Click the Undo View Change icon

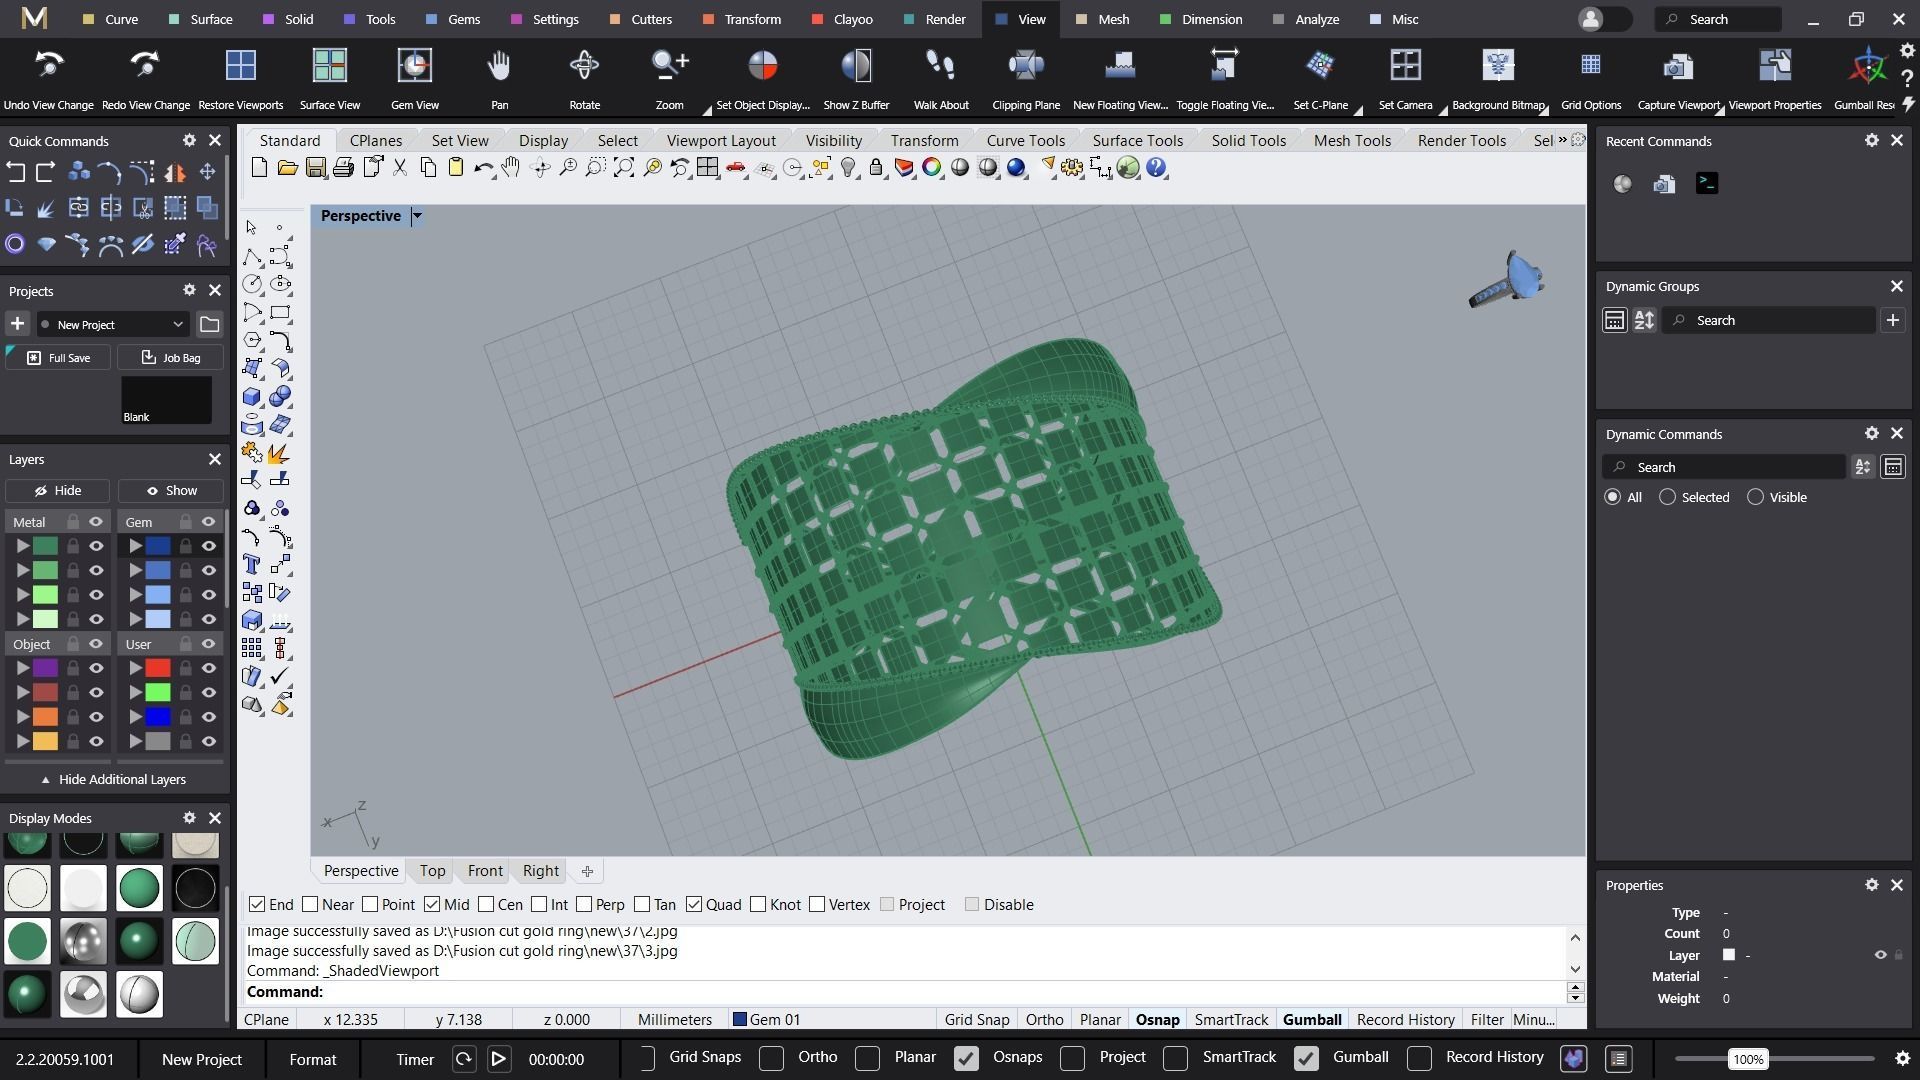(x=48, y=65)
